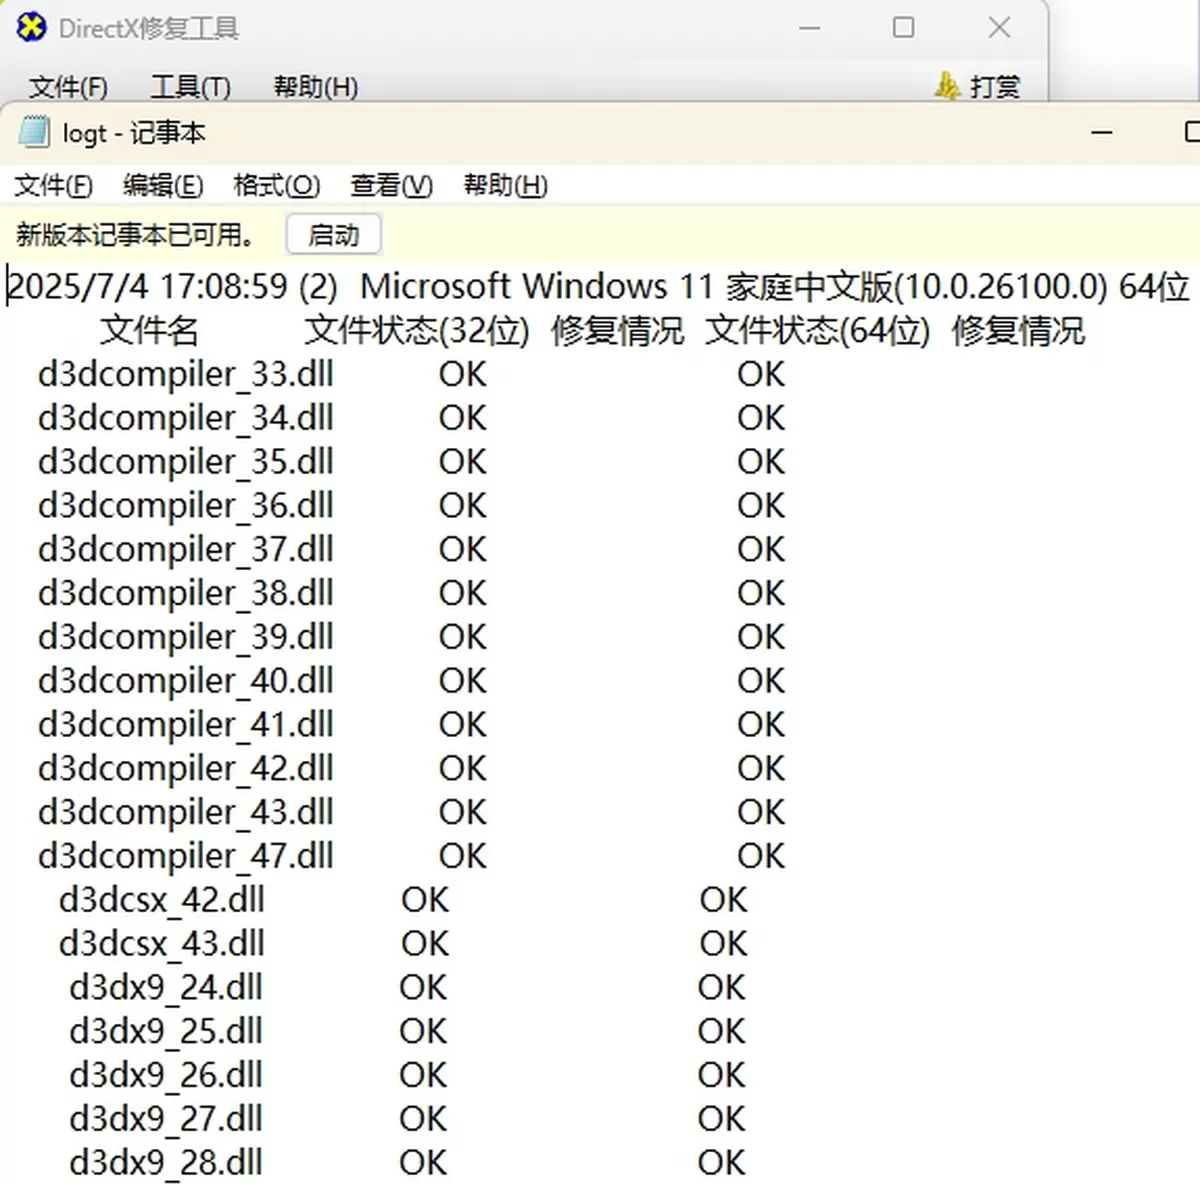Viewport: 1200px width, 1185px height.
Task: Click d3dcompiler_43.dll in the log
Action: click(186, 813)
